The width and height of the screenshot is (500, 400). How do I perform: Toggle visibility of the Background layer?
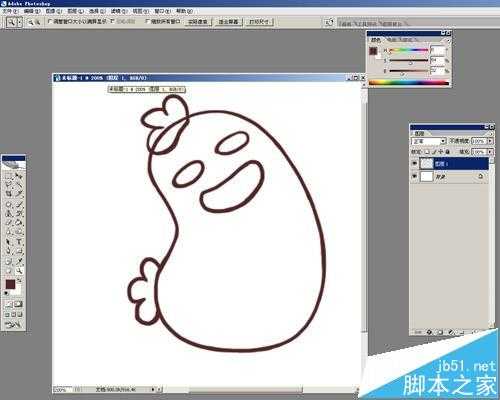pos(414,176)
